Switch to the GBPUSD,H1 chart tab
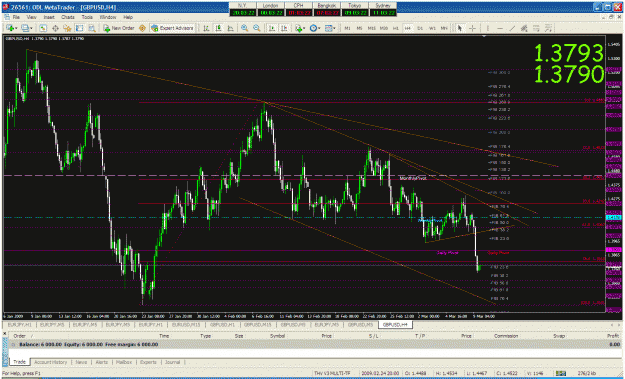This screenshot has width=625, height=379. pos(222,325)
